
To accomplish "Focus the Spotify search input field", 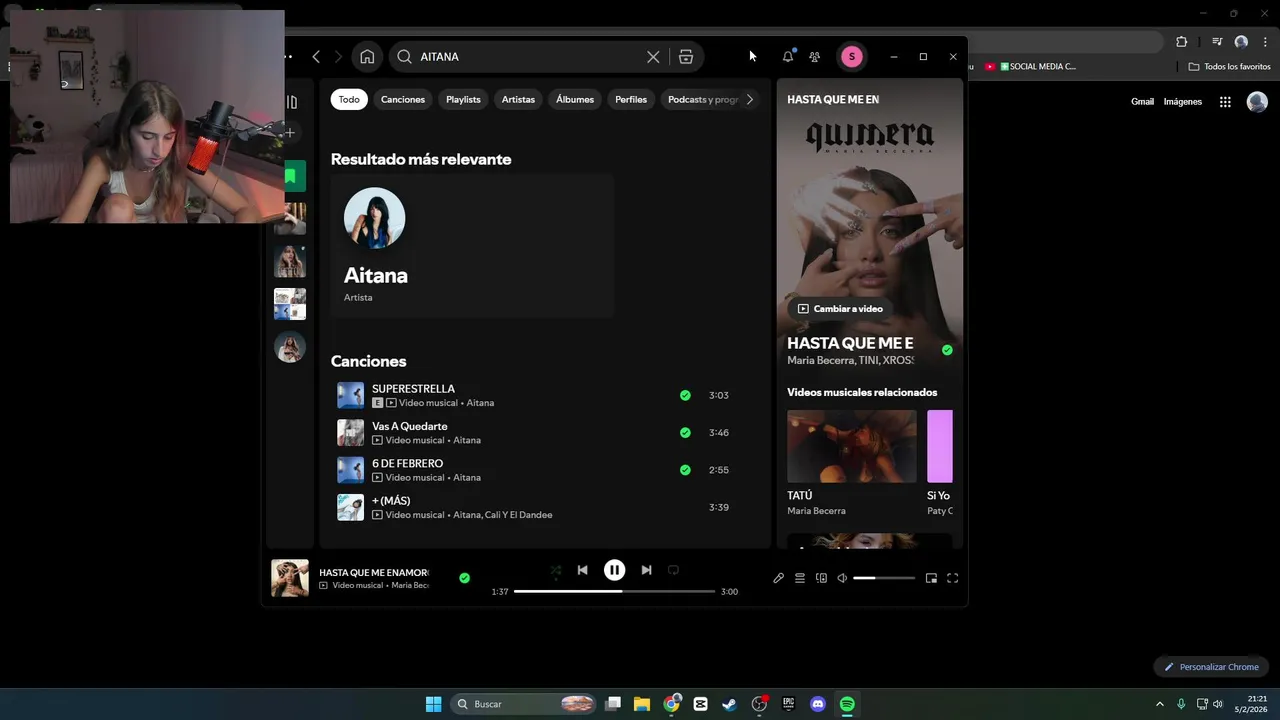I will [x=530, y=57].
